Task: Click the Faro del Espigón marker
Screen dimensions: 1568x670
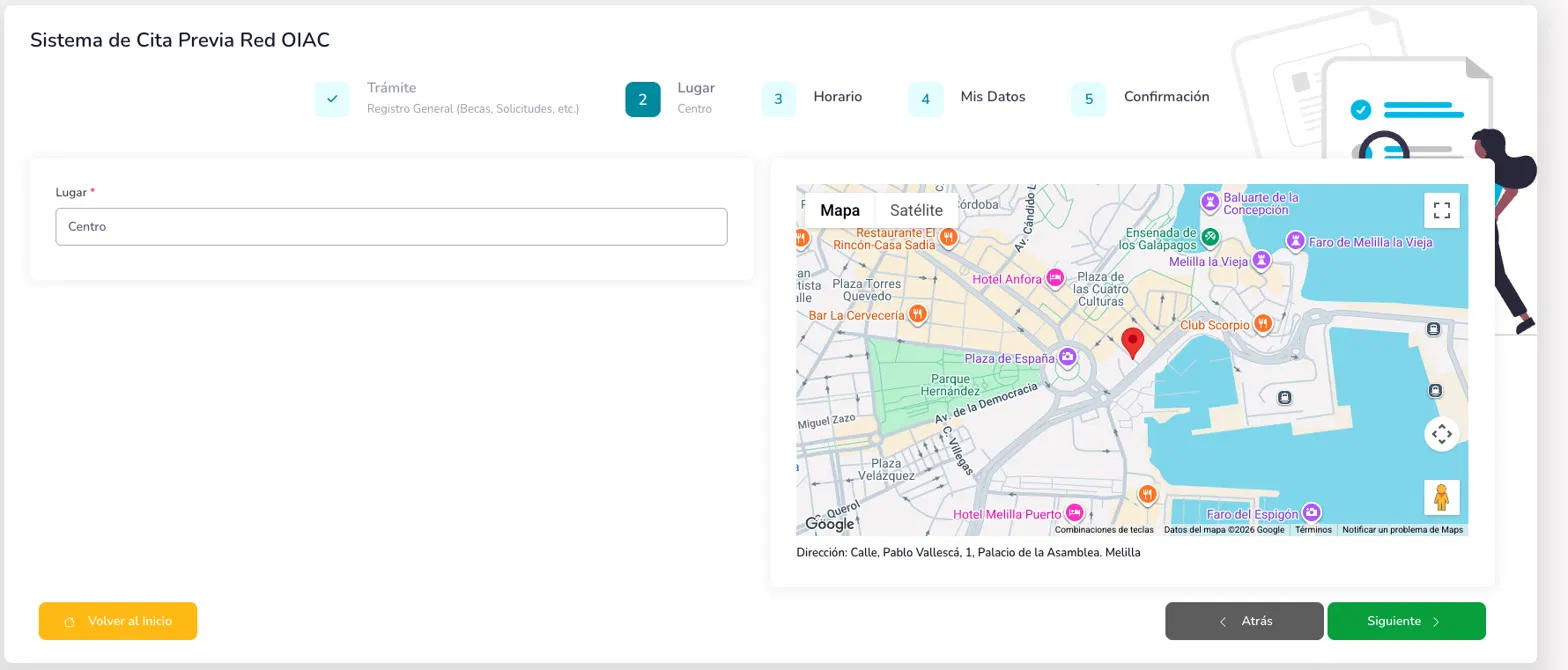Action: (1314, 512)
